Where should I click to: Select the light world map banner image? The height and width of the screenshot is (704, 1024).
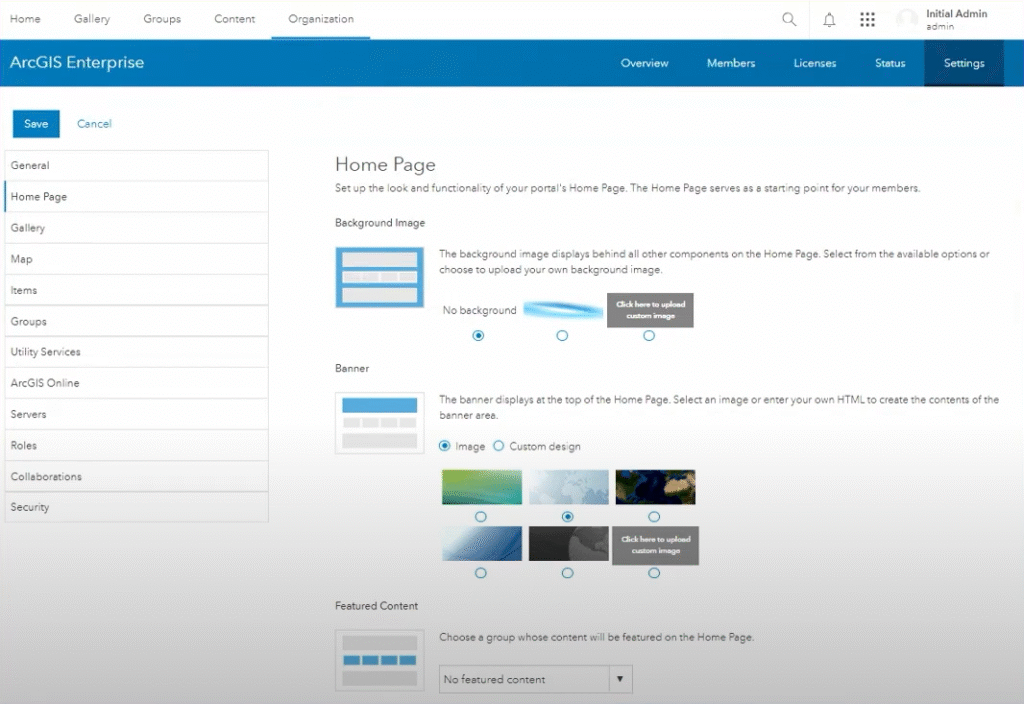pos(568,487)
